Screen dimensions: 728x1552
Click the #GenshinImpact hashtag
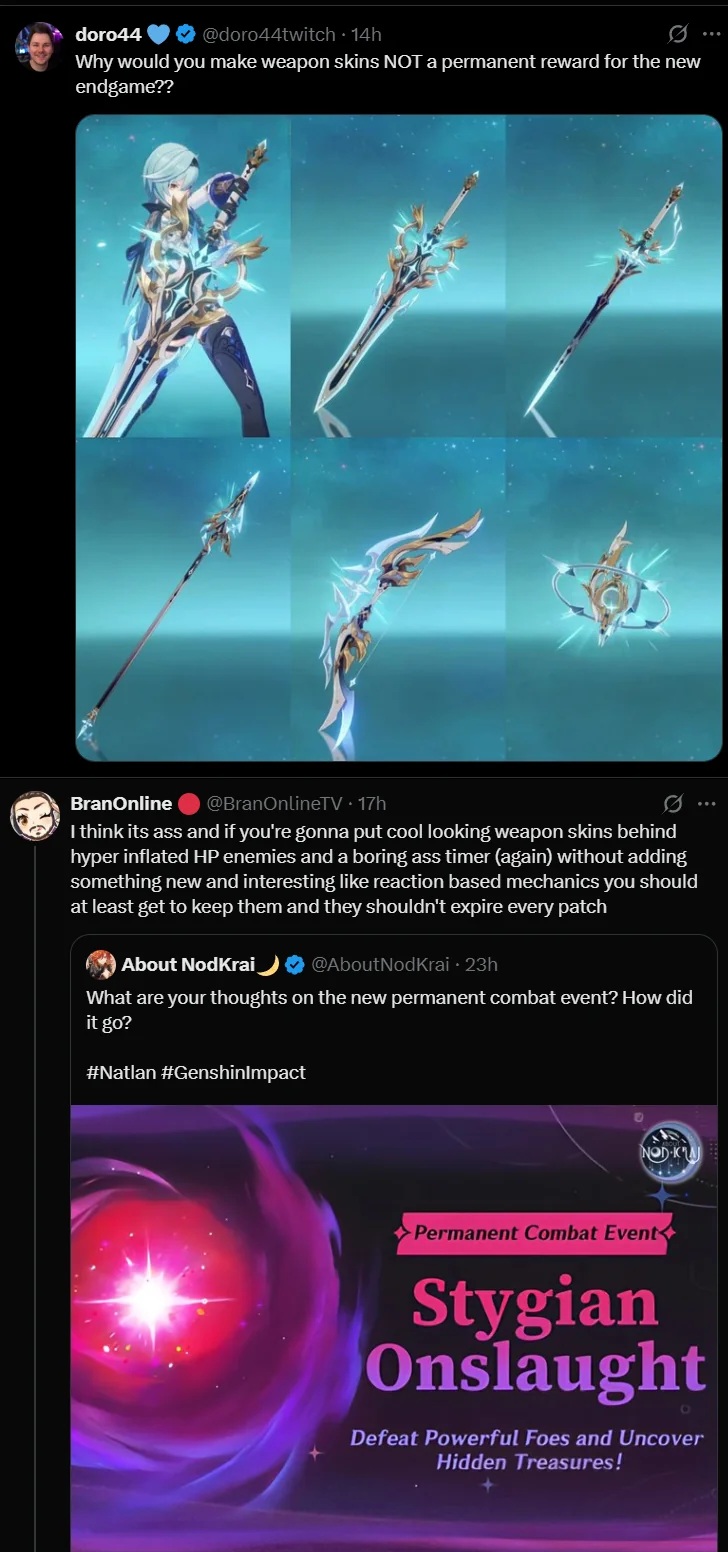click(232, 1072)
